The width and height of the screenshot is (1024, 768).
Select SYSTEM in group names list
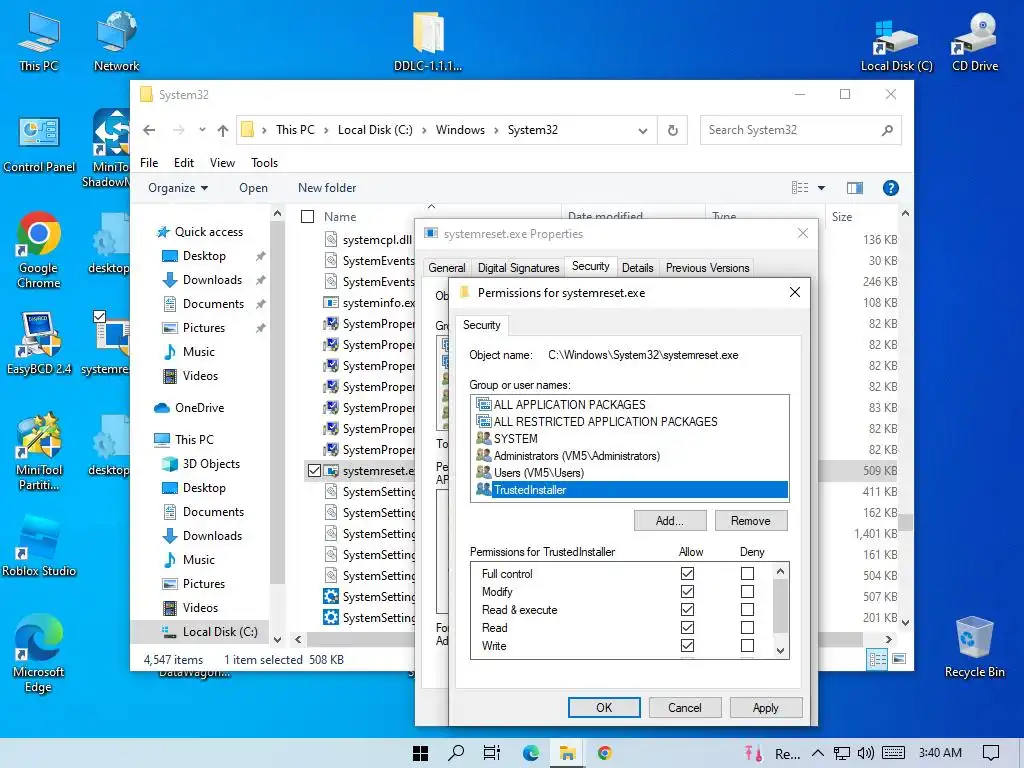pyautogui.click(x=631, y=439)
